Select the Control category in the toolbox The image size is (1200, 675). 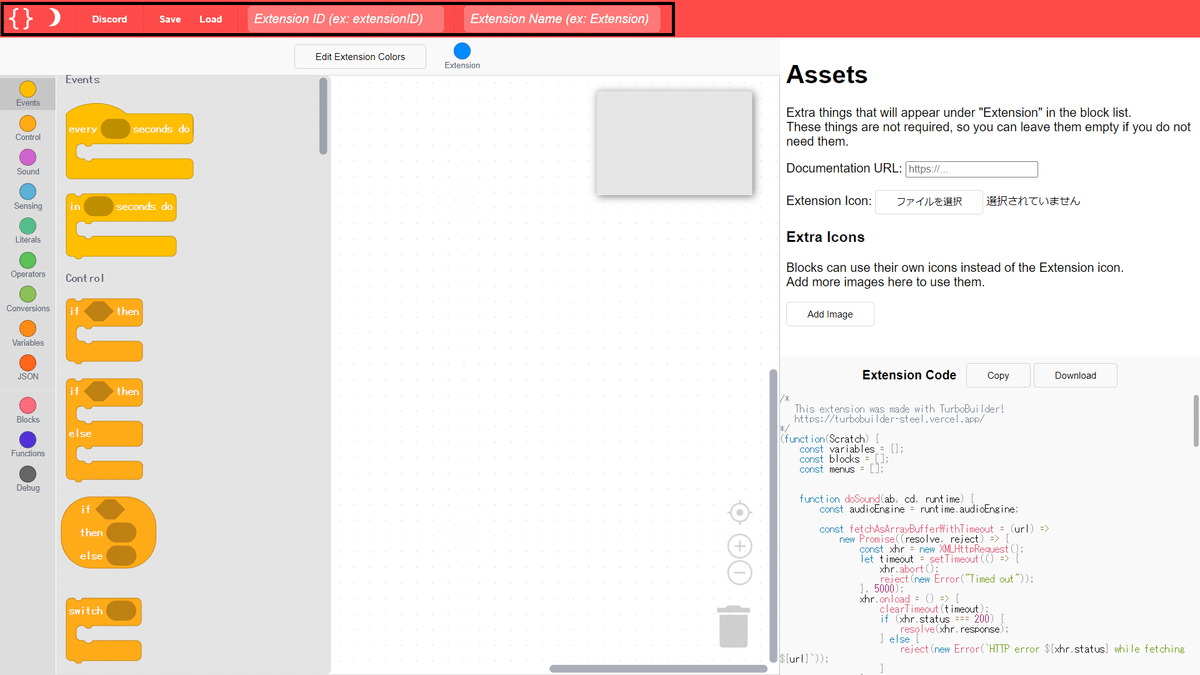(x=28, y=128)
